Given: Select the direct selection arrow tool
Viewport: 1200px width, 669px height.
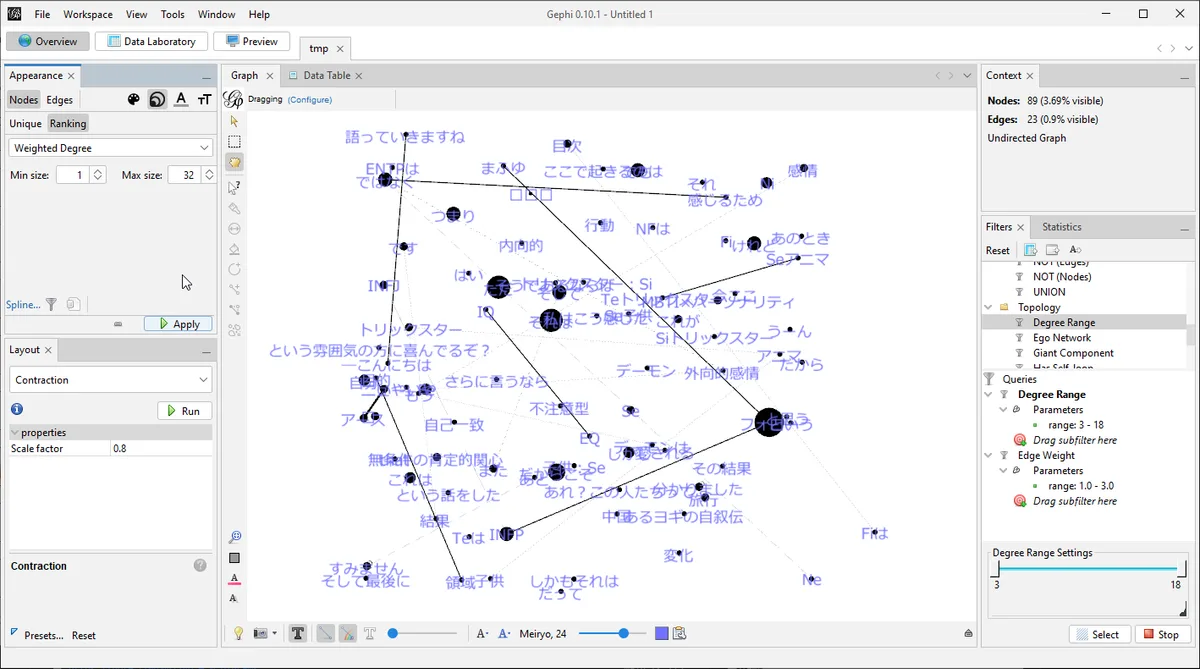Looking at the screenshot, I should [234, 121].
